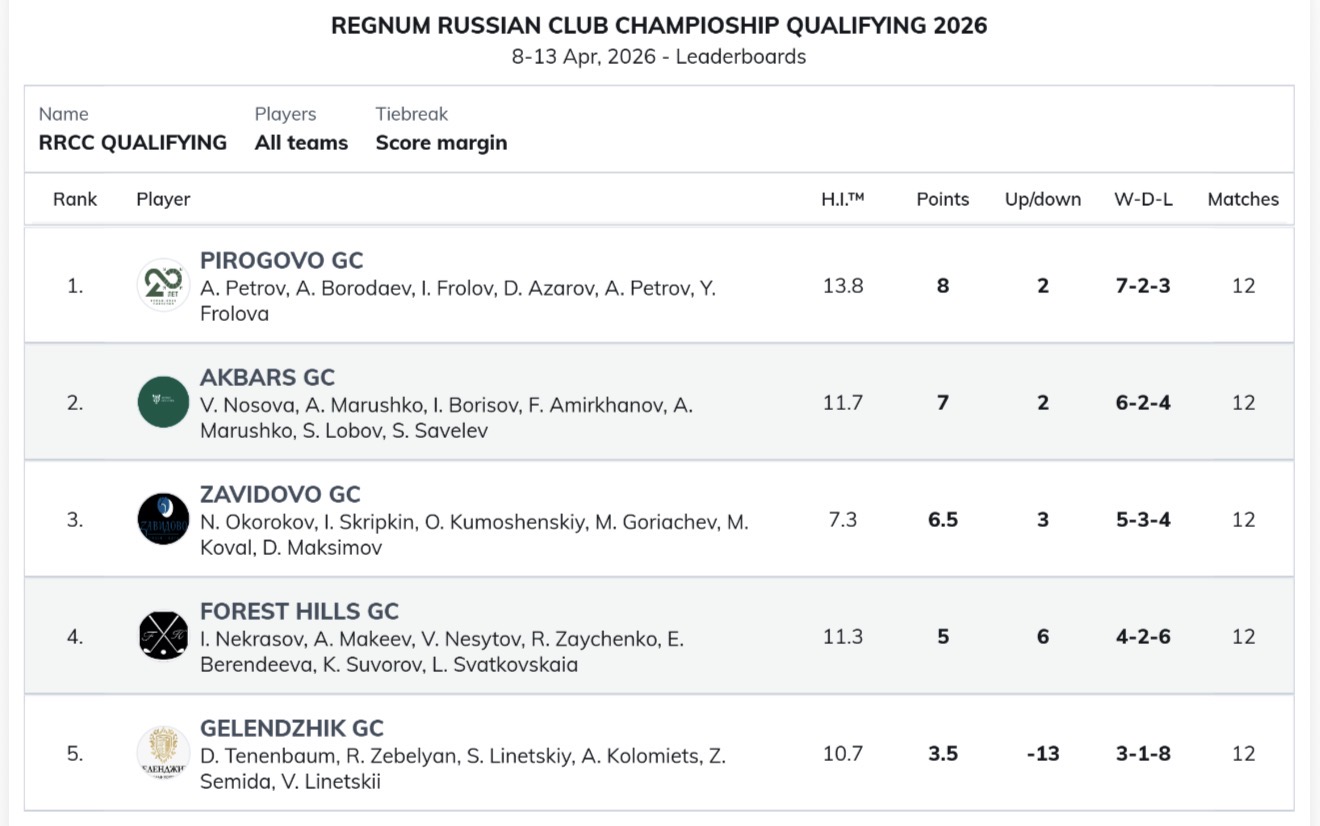Screen dimensions: 1320x826
Task: Click the Forest Hills GC logo
Action: (x=163, y=636)
